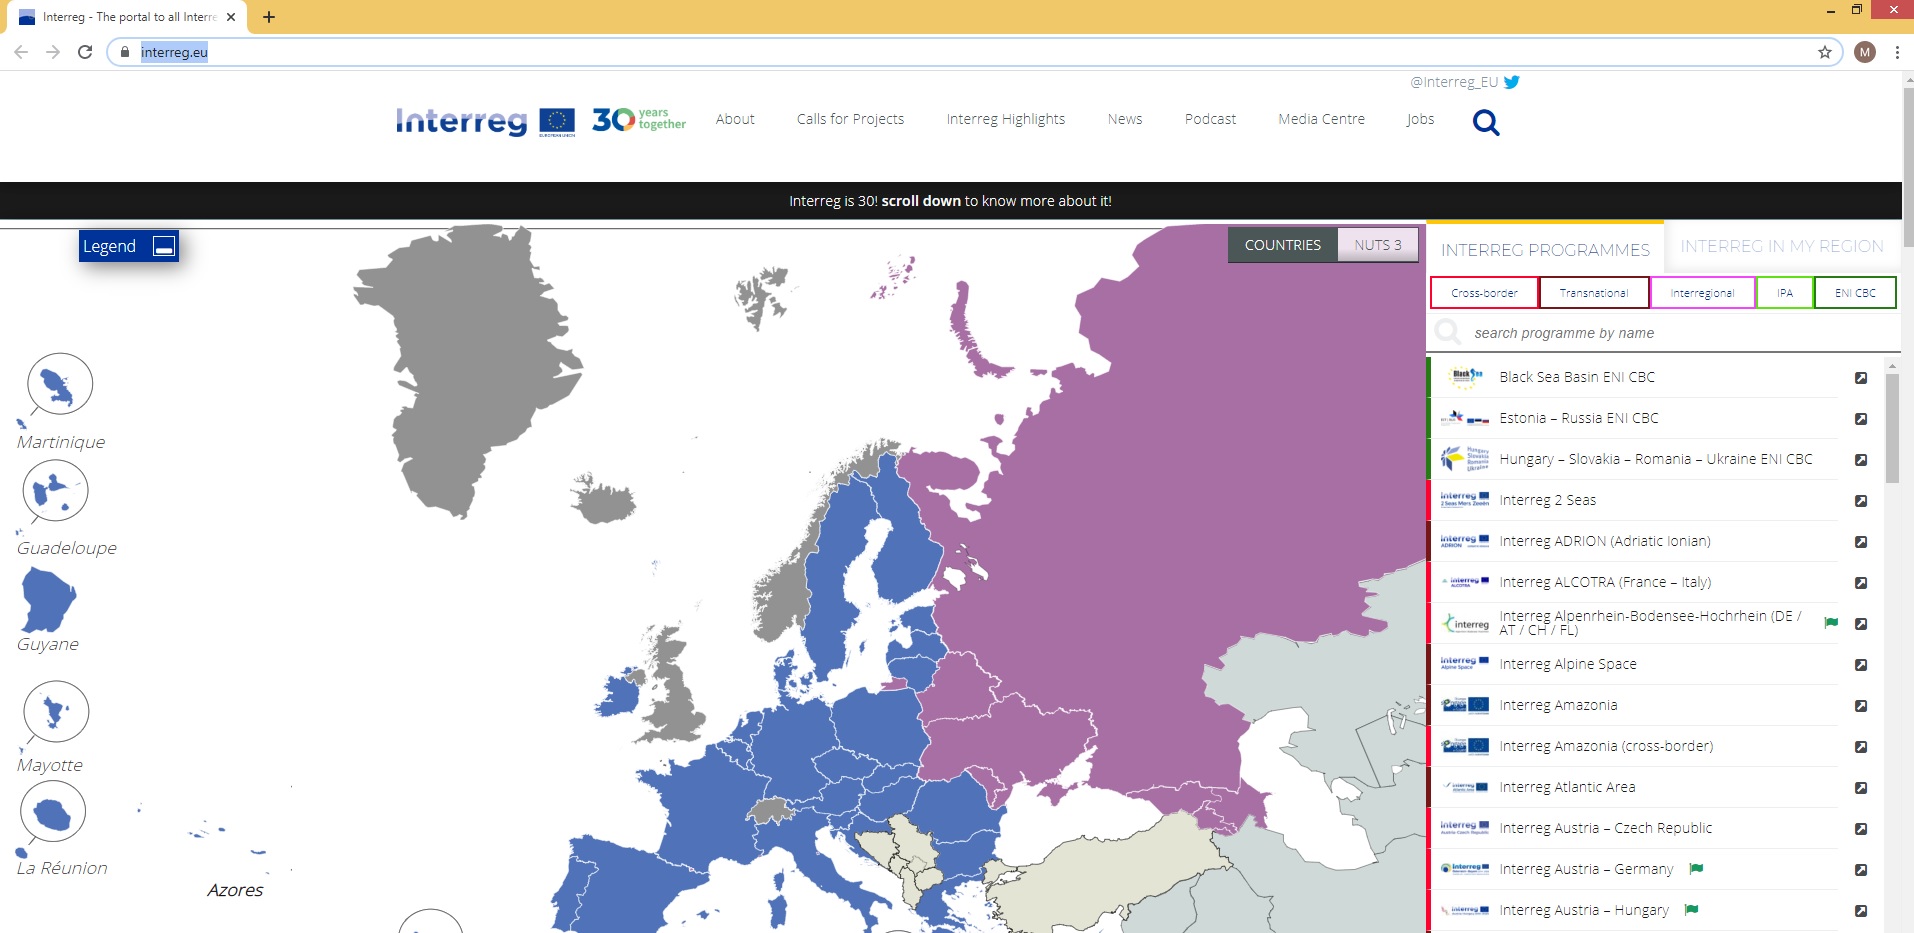Image resolution: width=1914 pixels, height=933 pixels.
Task: Go back to the previous page
Action: [x=21, y=52]
